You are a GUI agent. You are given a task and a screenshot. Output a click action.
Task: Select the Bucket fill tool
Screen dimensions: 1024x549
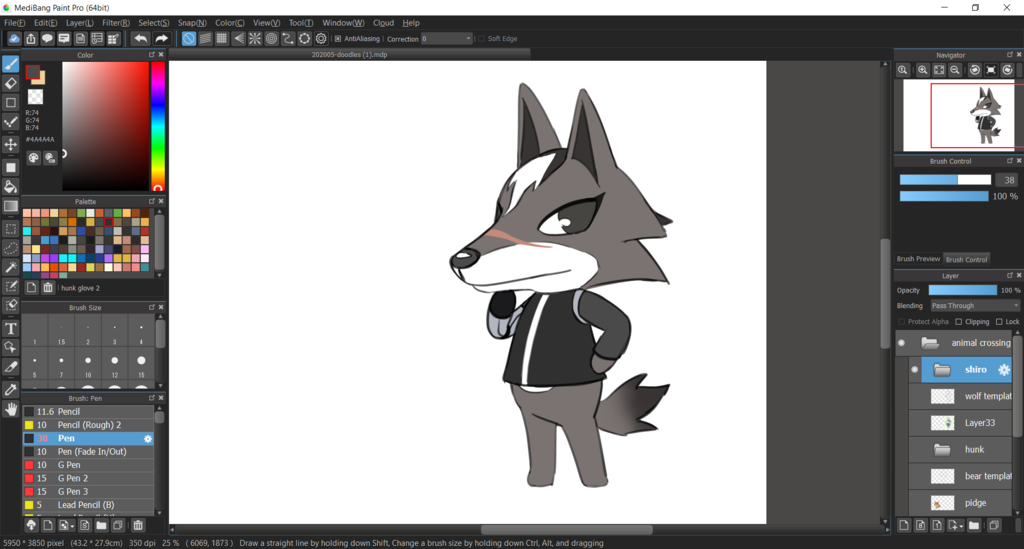(x=11, y=186)
